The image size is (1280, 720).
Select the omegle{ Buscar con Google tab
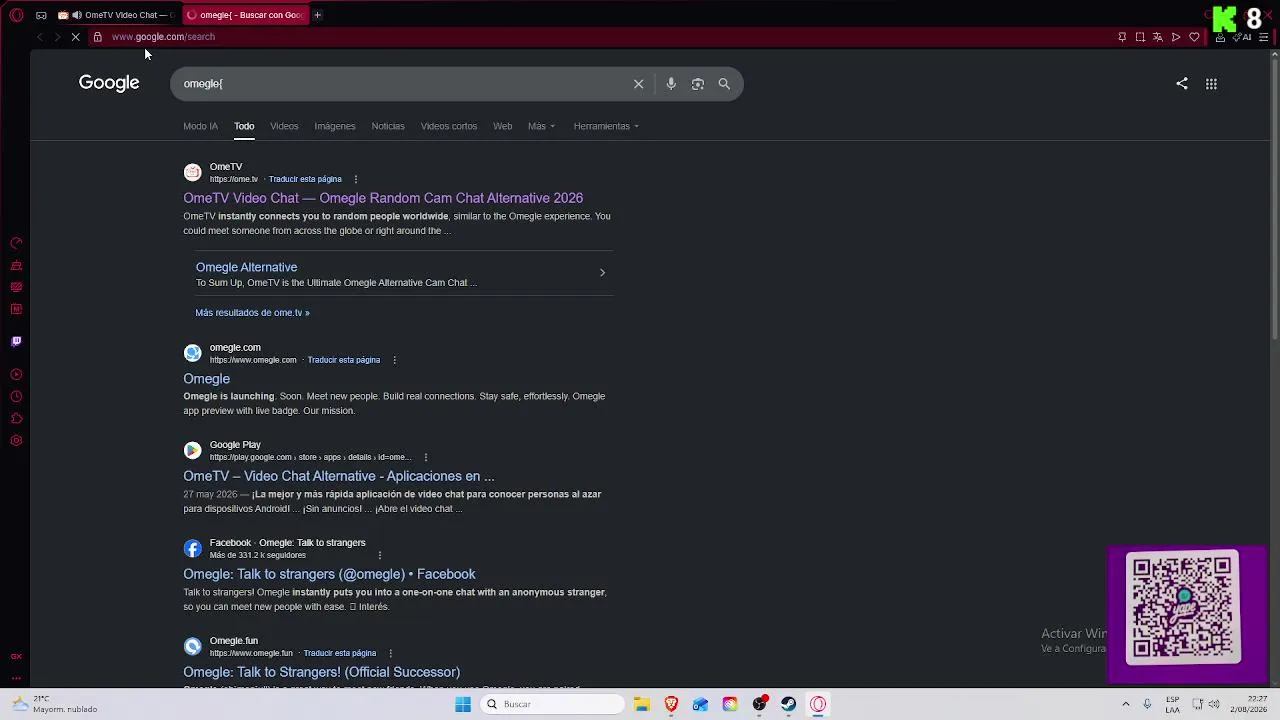pyautogui.click(x=245, y=15)
